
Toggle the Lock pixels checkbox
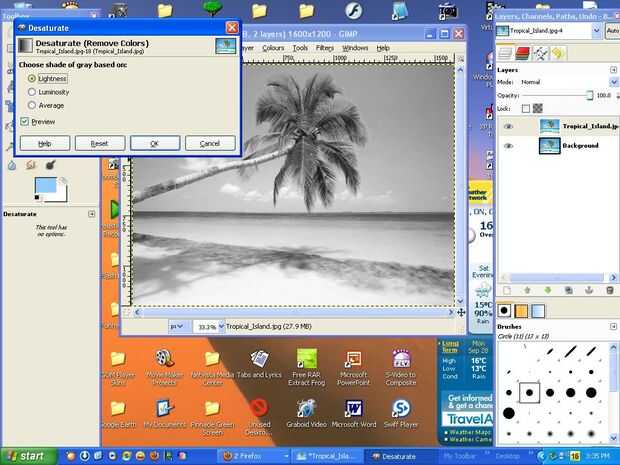click(x=525, y=108)
